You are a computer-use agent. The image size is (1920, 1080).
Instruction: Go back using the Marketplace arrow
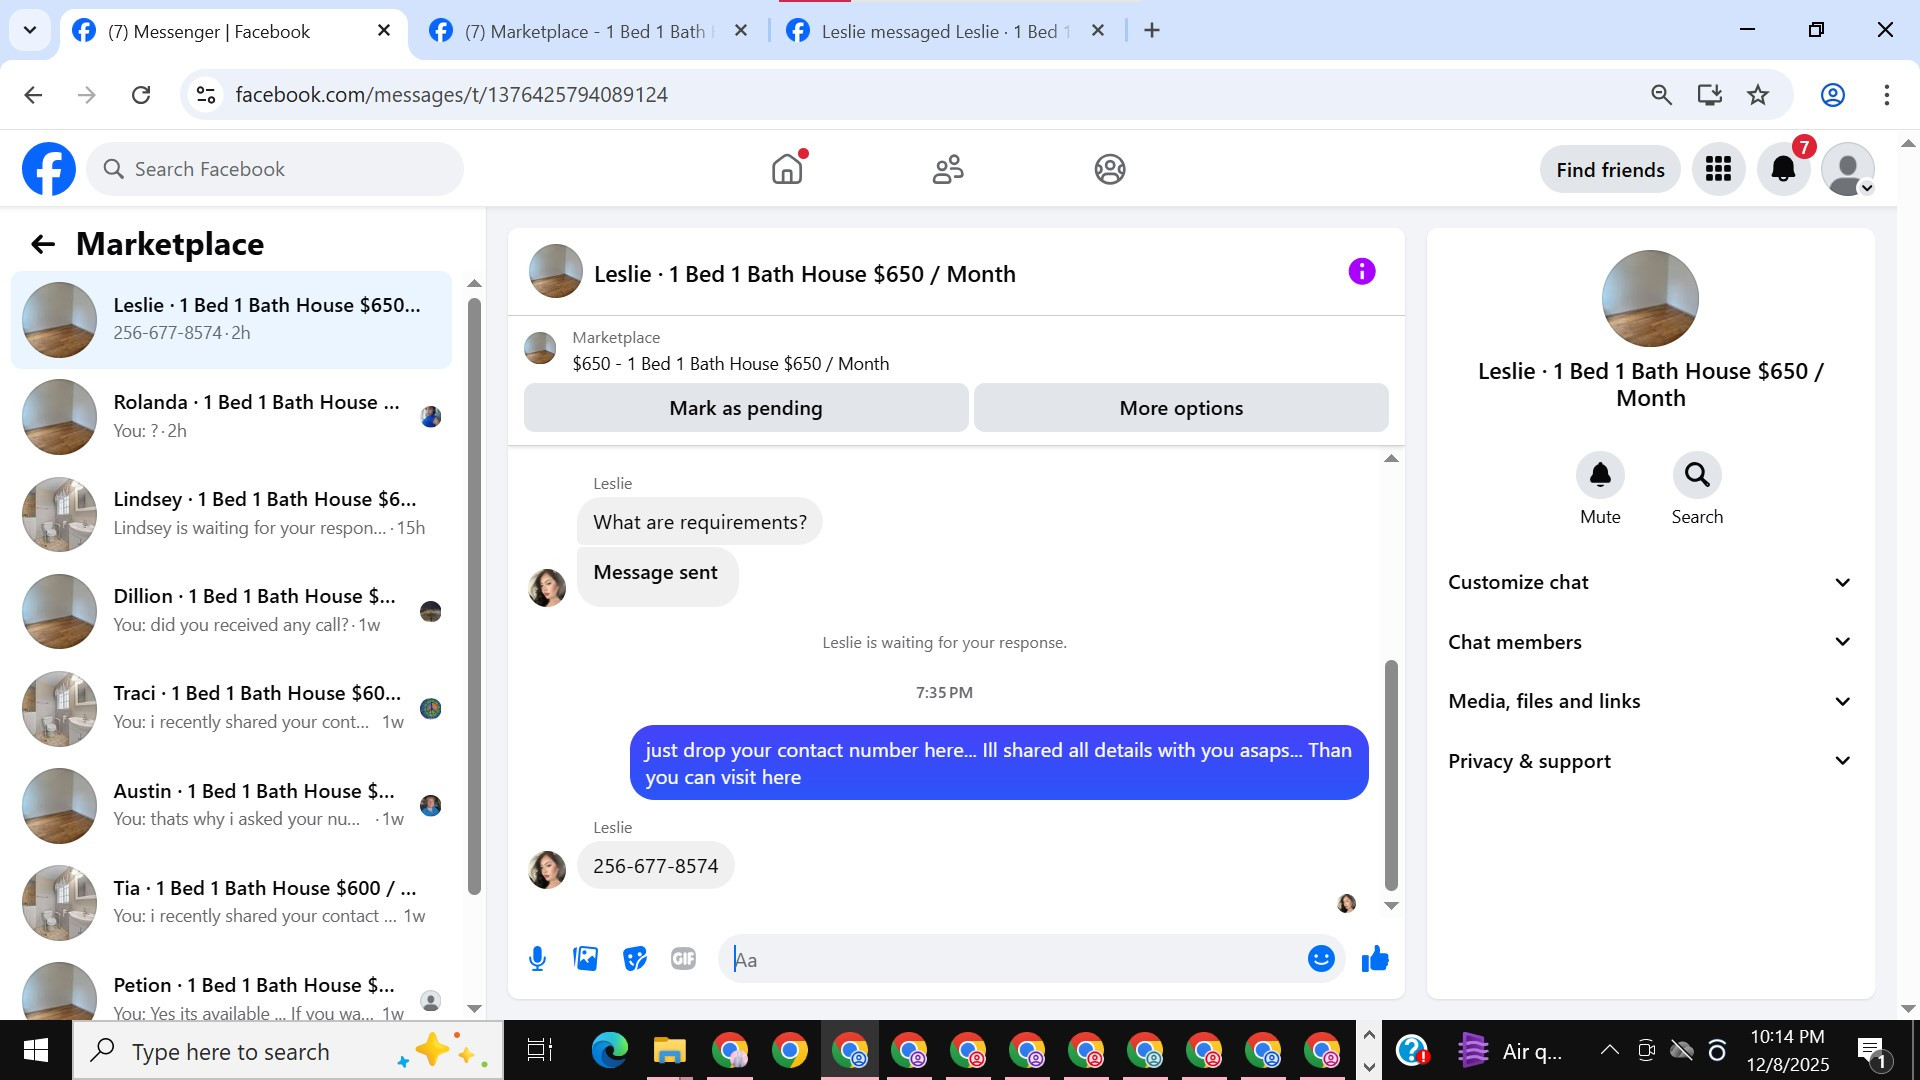click(x=42, y=244)
